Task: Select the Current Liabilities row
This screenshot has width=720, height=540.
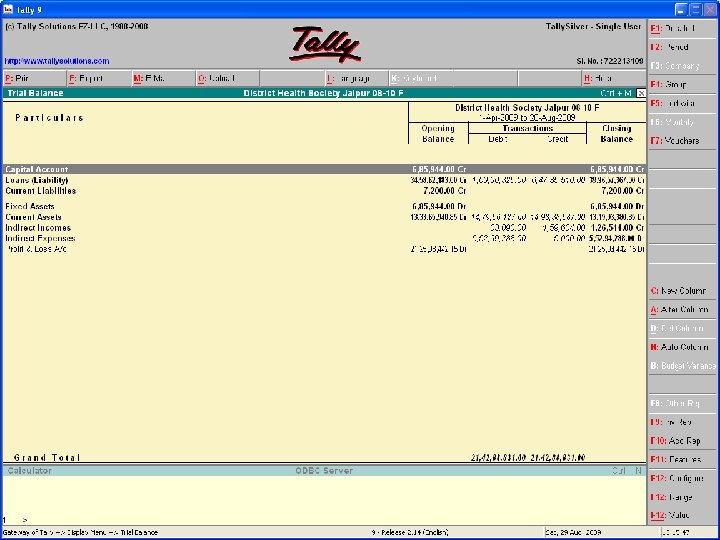Action: [x=324, y=191]
